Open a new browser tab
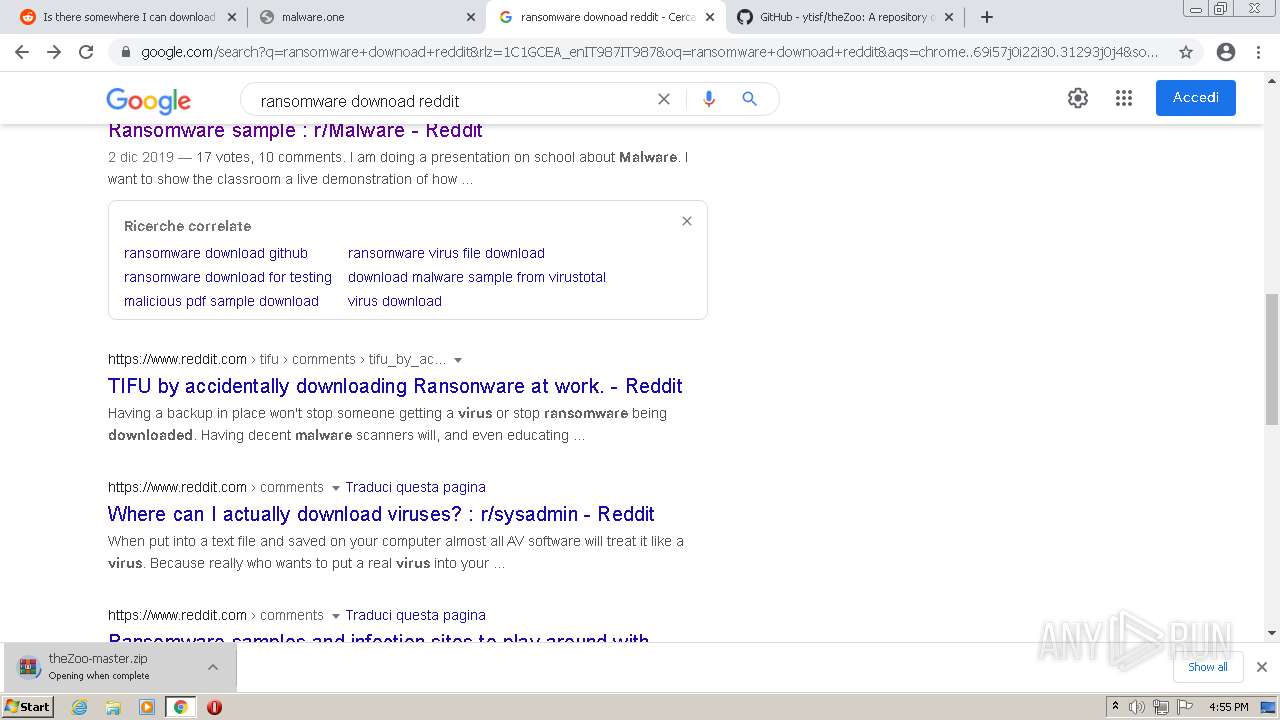 (x=987, y=17)
